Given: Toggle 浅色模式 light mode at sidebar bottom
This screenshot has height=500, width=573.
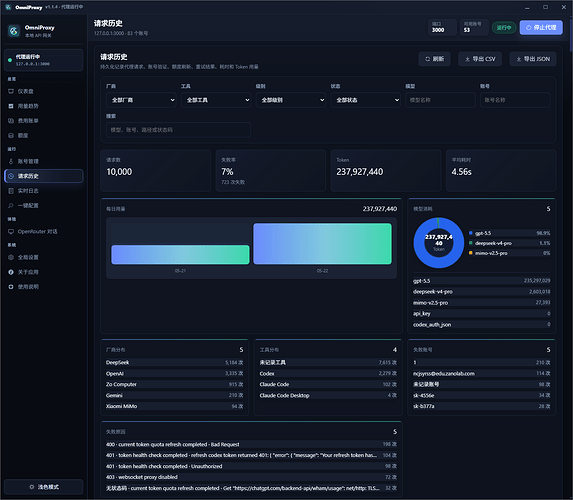Looking at the screenshot, I should click(x=44, y=487).
